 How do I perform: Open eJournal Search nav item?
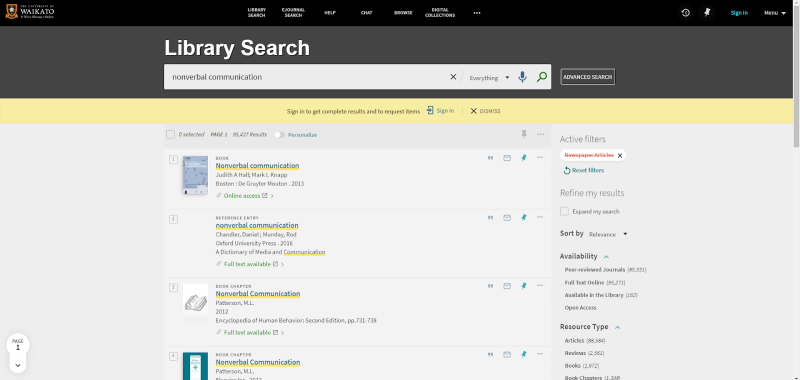tap(293, 13)
